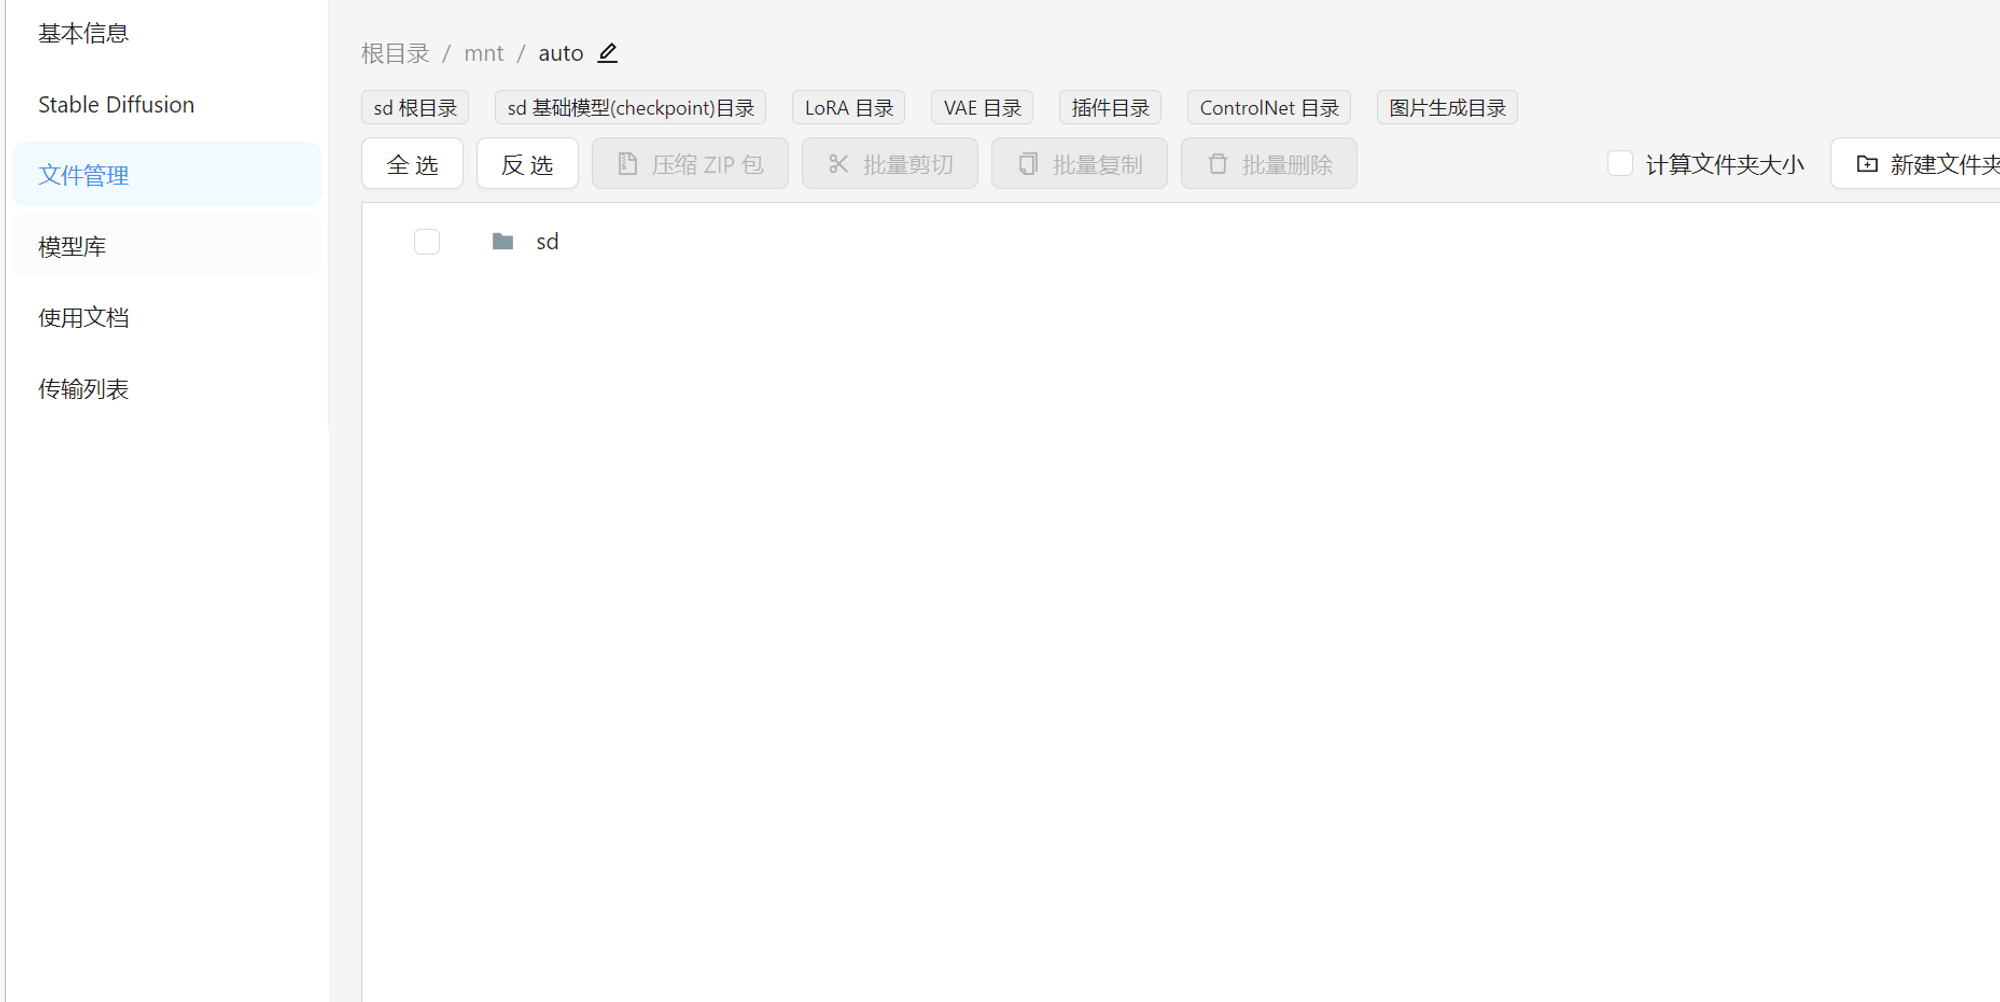Switch to the Stable Diffusion tab
The width and height of the screenshot is (2000, 1002).
pyautogui.click(x=116, y=104)
